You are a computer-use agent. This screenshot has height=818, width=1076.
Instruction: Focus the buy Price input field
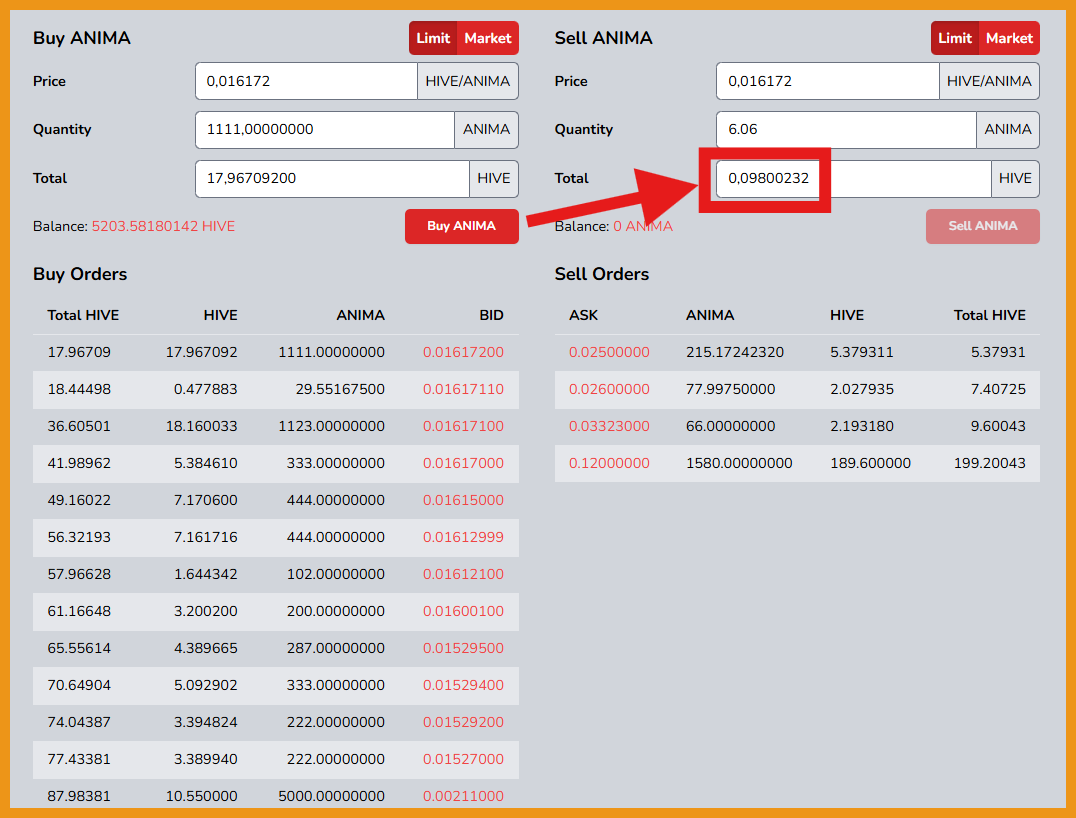point(306,81)
